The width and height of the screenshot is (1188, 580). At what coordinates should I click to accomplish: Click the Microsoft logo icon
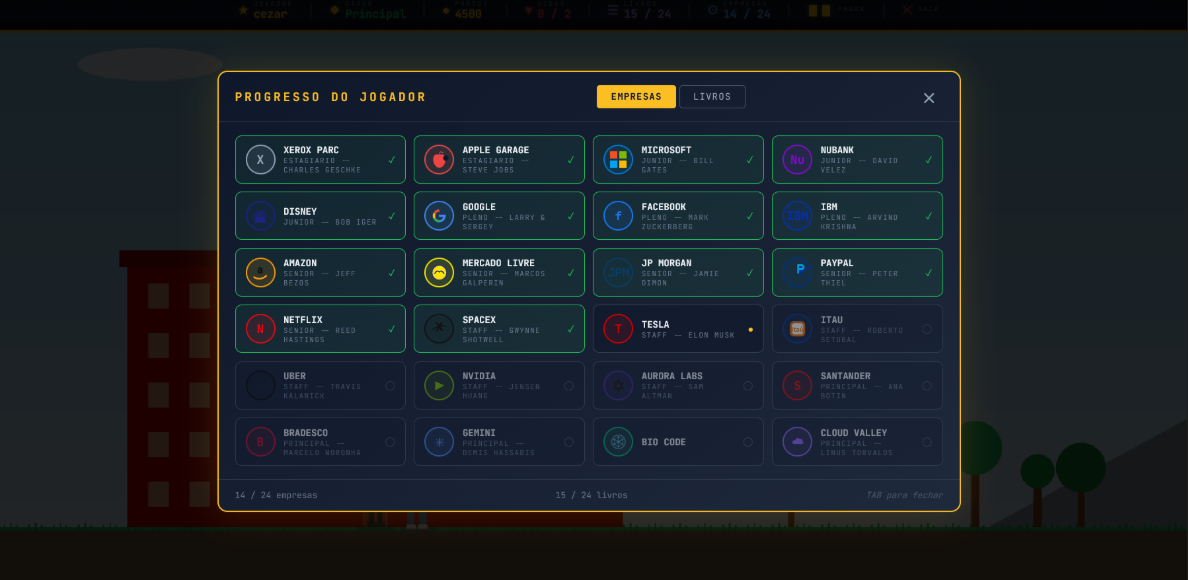pyautogui.click(x=618, y=160)
